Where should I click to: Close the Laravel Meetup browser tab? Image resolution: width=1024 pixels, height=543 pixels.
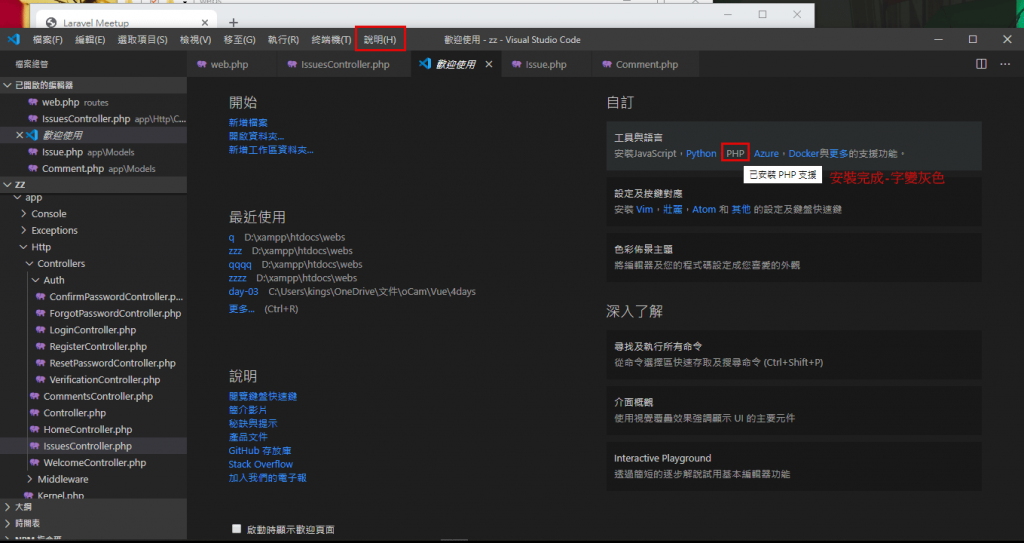tap(204, 22)
